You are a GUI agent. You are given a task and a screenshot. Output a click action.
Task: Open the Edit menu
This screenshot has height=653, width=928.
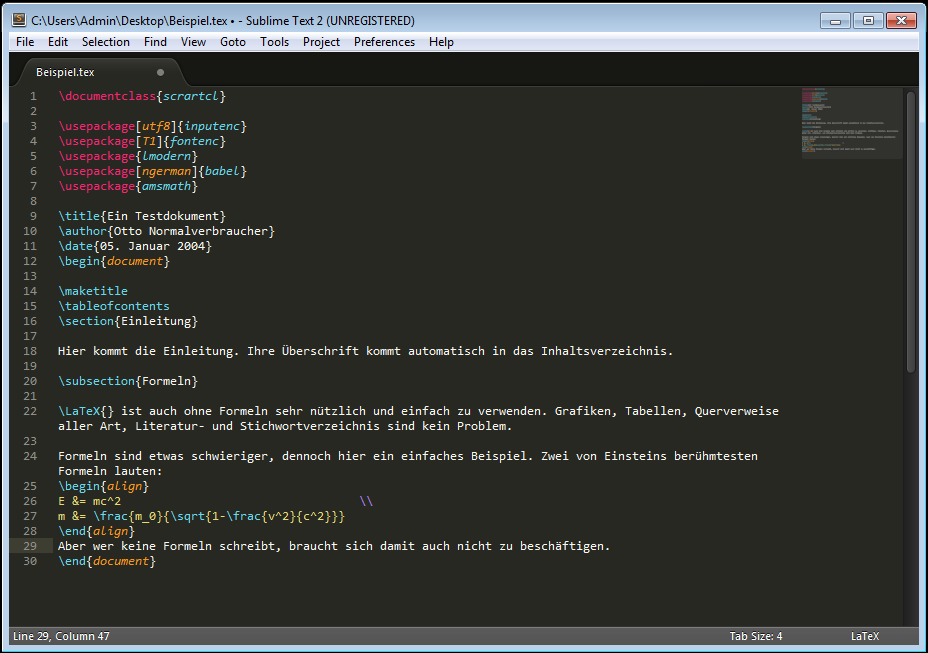click(x=58, y=42)
